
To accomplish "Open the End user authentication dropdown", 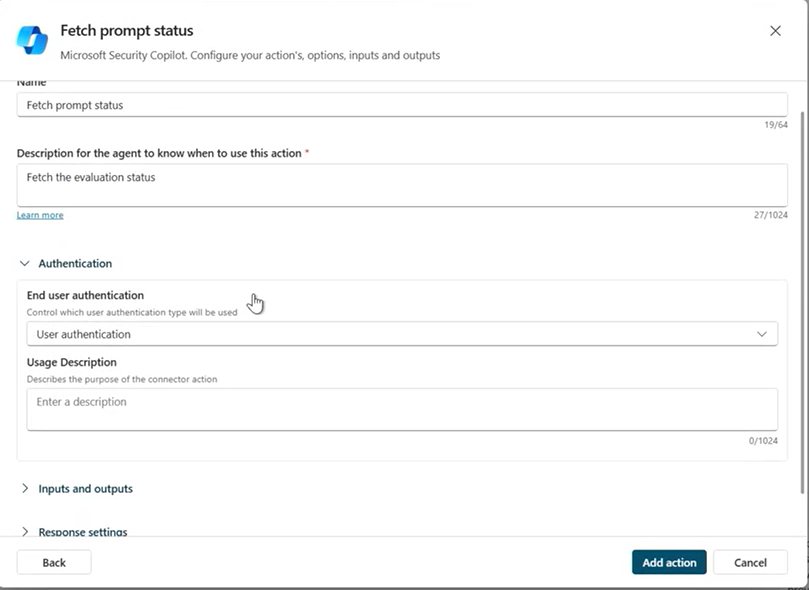I will pyautogui.click(x=764, y=333).
